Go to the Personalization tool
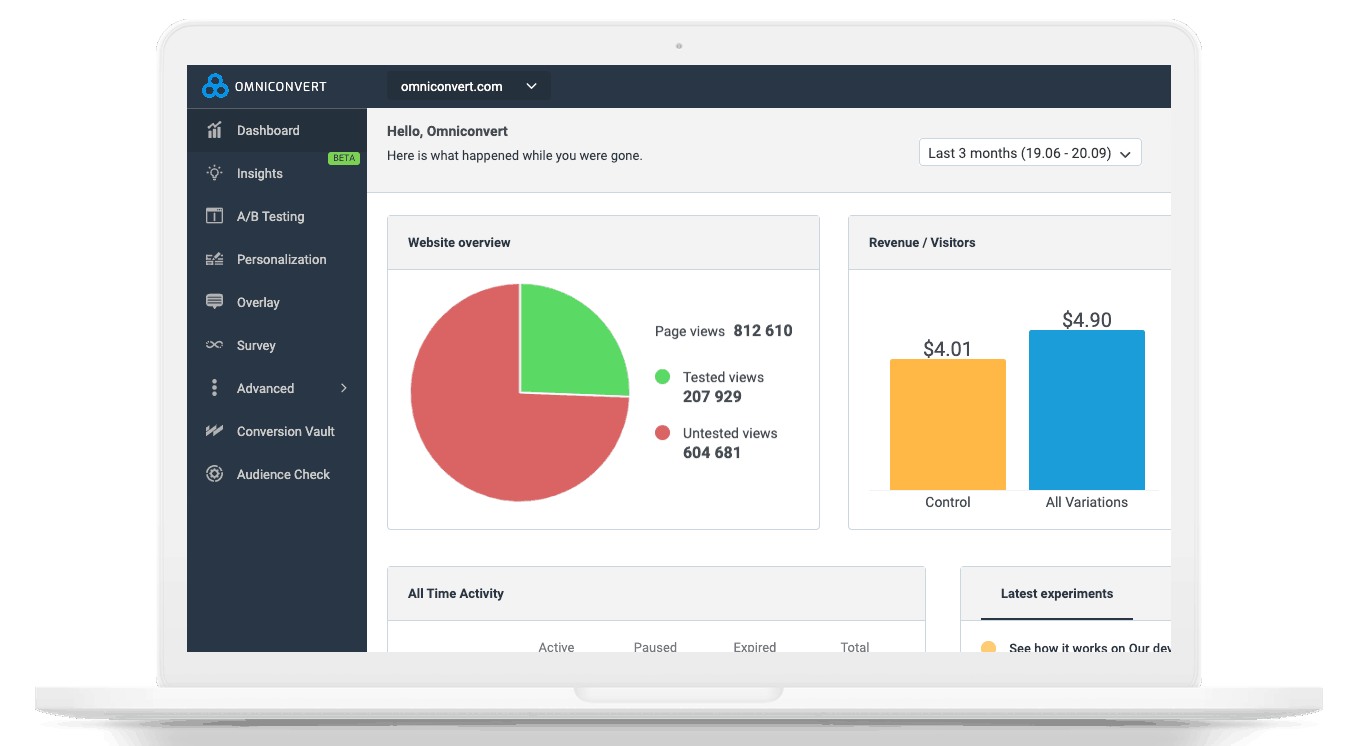Image resolution: width=1352 pixels, height=746 pixels. 280,259
